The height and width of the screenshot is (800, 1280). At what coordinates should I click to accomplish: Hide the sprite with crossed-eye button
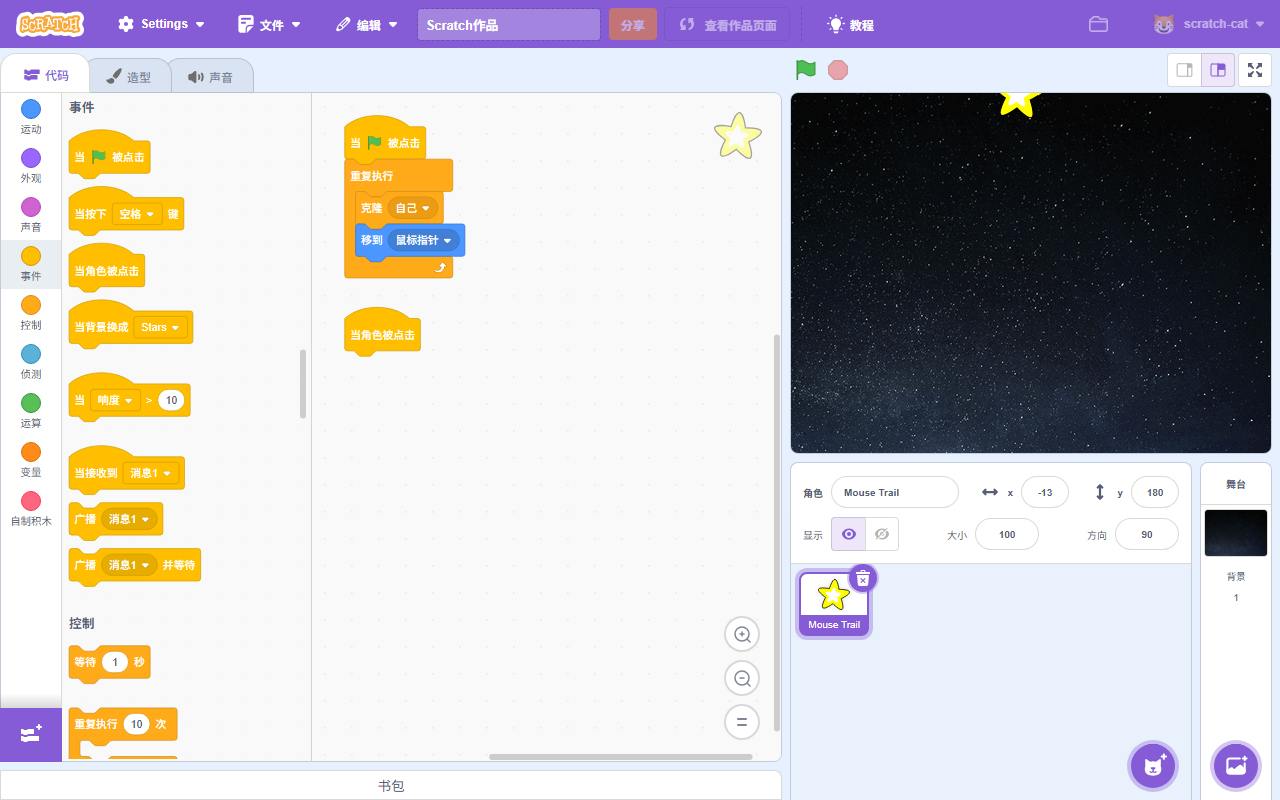coord(881,534)
